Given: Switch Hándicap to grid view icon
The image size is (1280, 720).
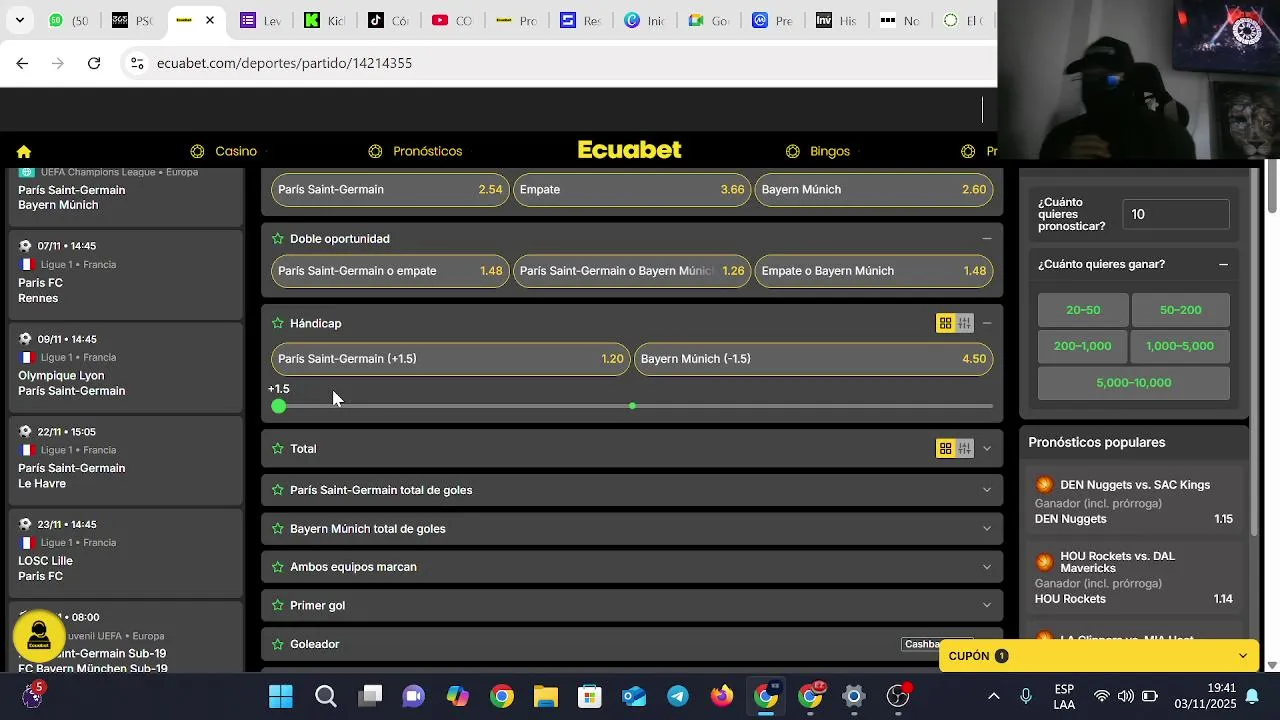Looking at the screenshot, I should click(x=945, y=323).
